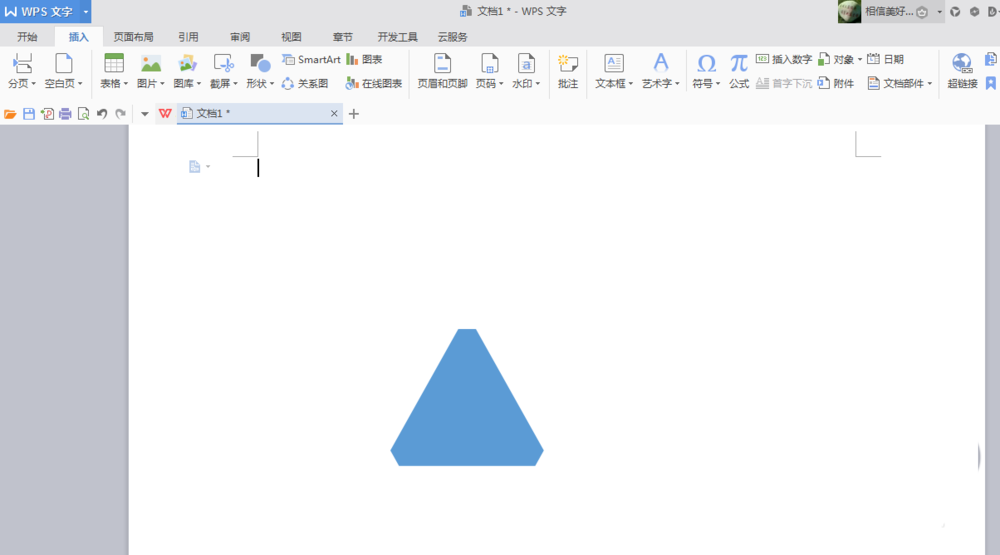Expand the 表格 dropdown arrow
Screen dimensions: 1000x555
pyautogui.click(x=126, y=84)
